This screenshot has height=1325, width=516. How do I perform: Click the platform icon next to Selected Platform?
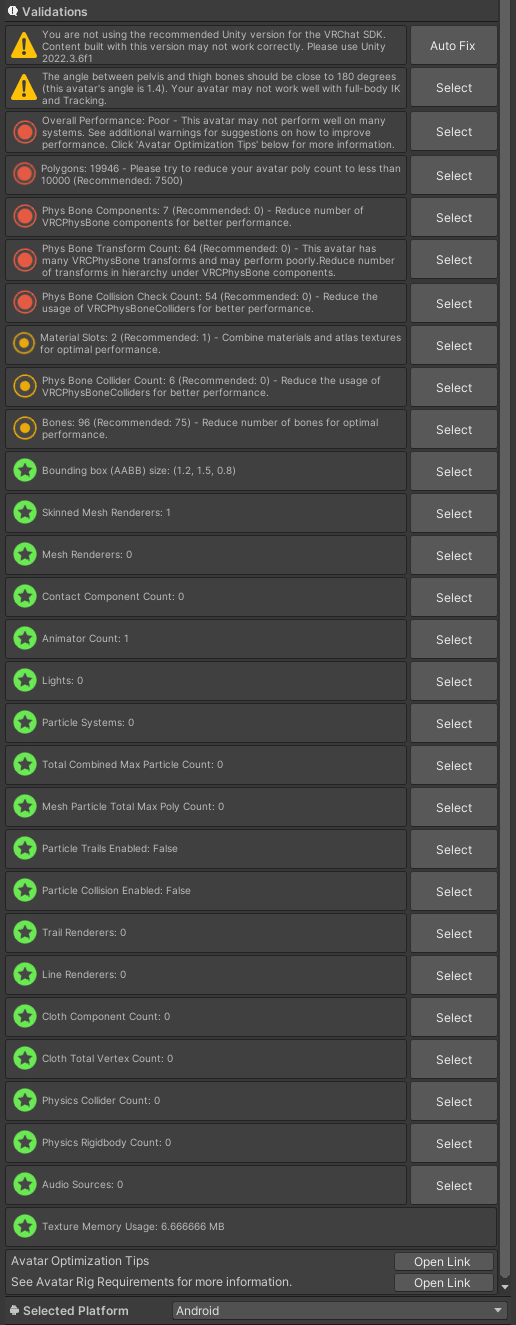pyautogui.click(x=14, y=1310)
